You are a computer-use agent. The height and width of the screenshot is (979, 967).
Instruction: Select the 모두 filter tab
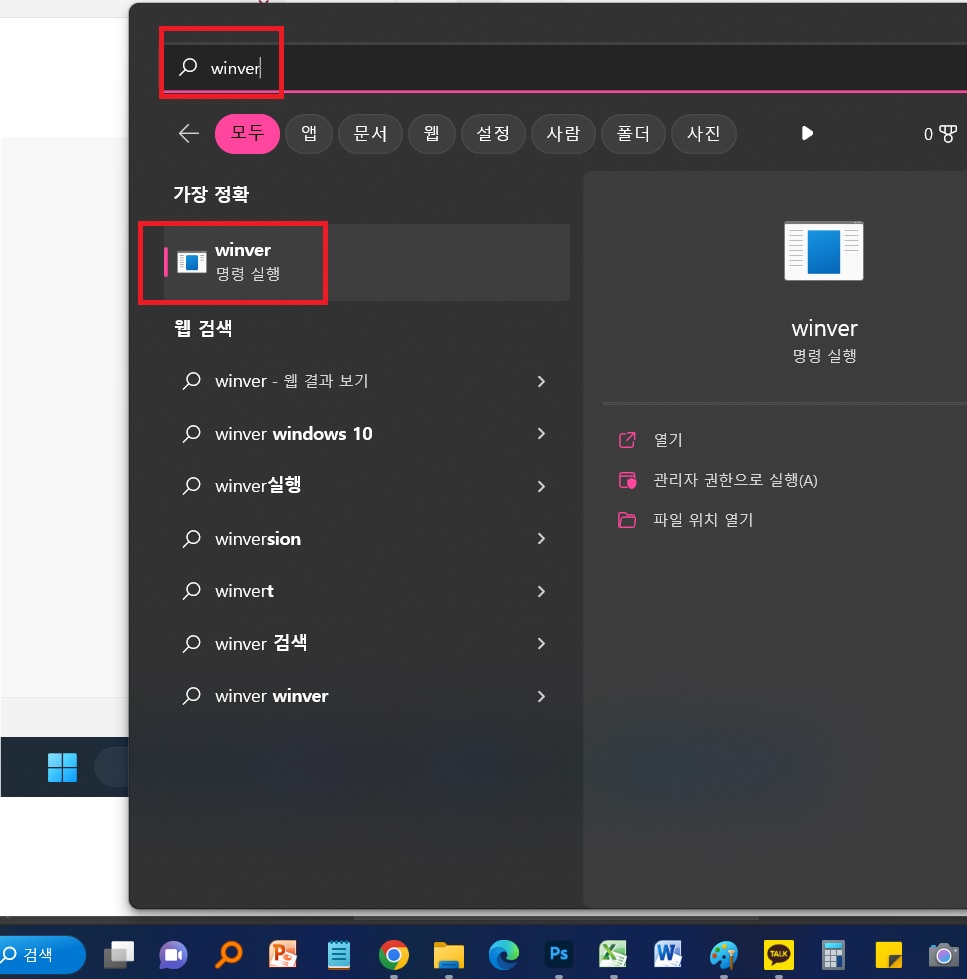pos(247,134)
